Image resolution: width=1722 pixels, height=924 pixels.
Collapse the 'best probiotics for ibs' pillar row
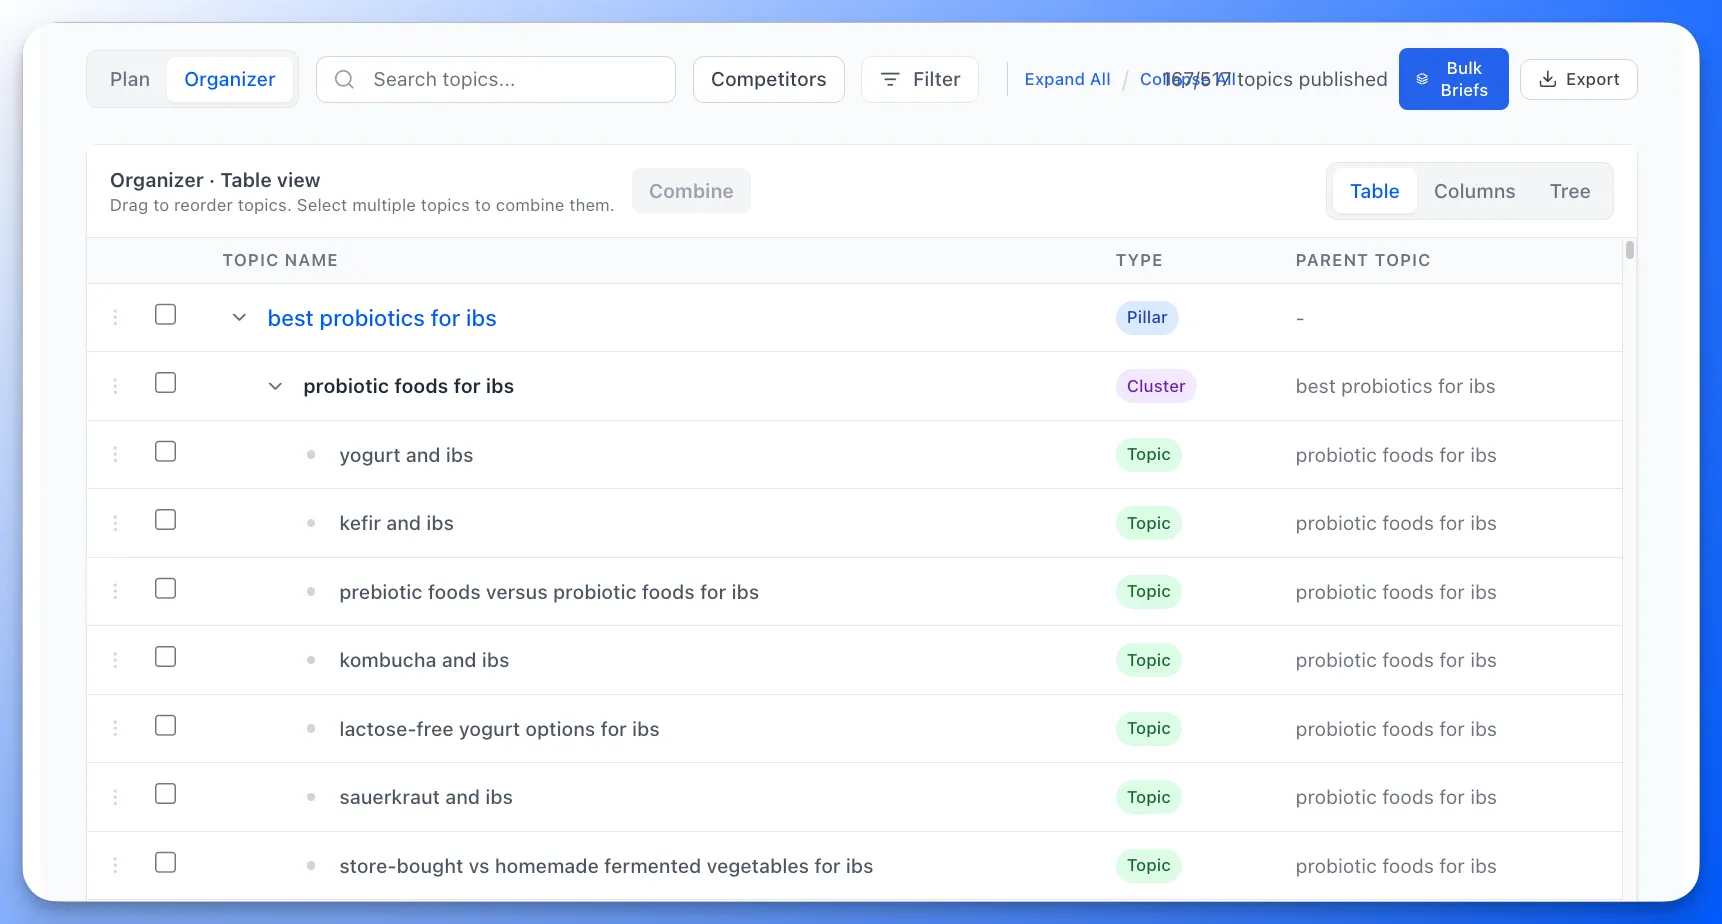coord(239,317)
